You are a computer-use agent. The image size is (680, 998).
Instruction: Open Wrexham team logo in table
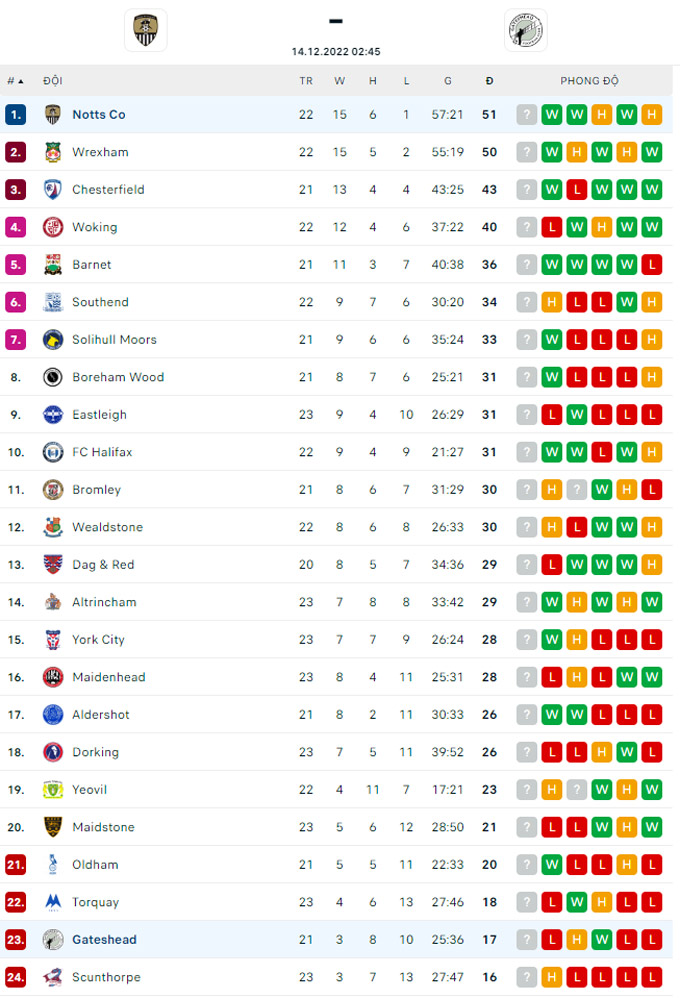[53, 152]
